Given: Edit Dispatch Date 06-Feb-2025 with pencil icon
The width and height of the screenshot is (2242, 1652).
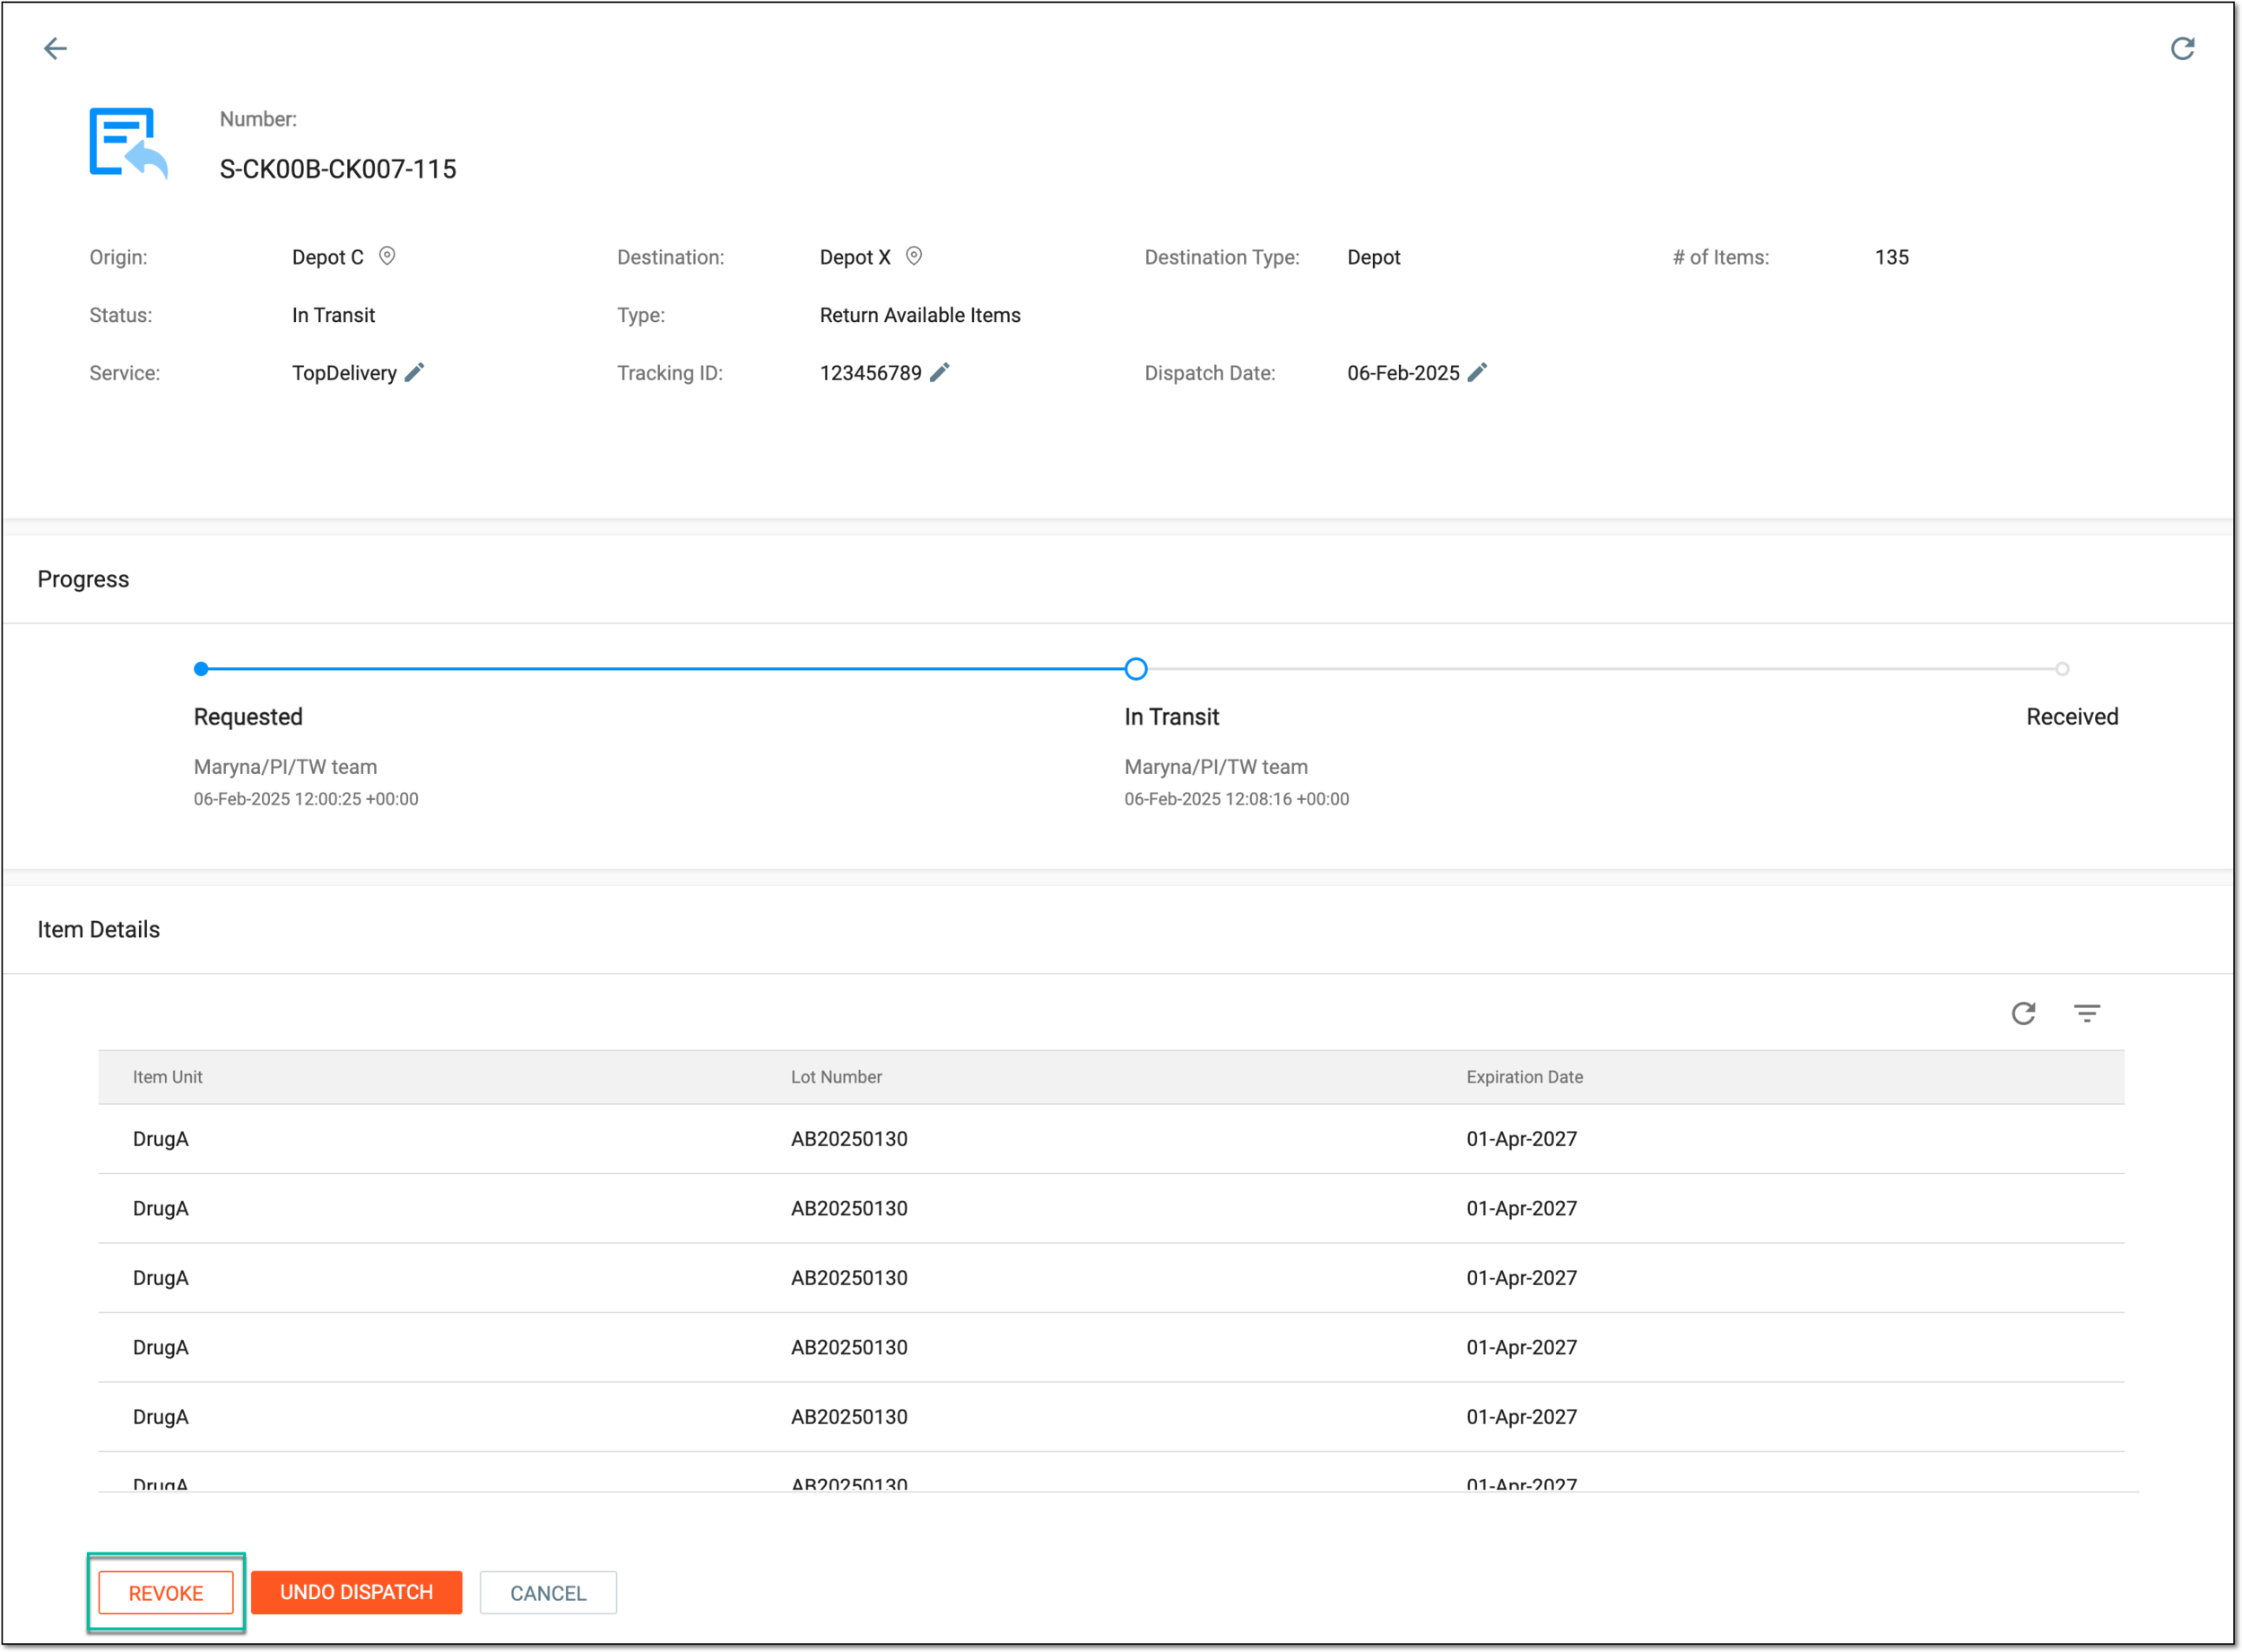Looking at the screenshot, I should [1477, 372].
